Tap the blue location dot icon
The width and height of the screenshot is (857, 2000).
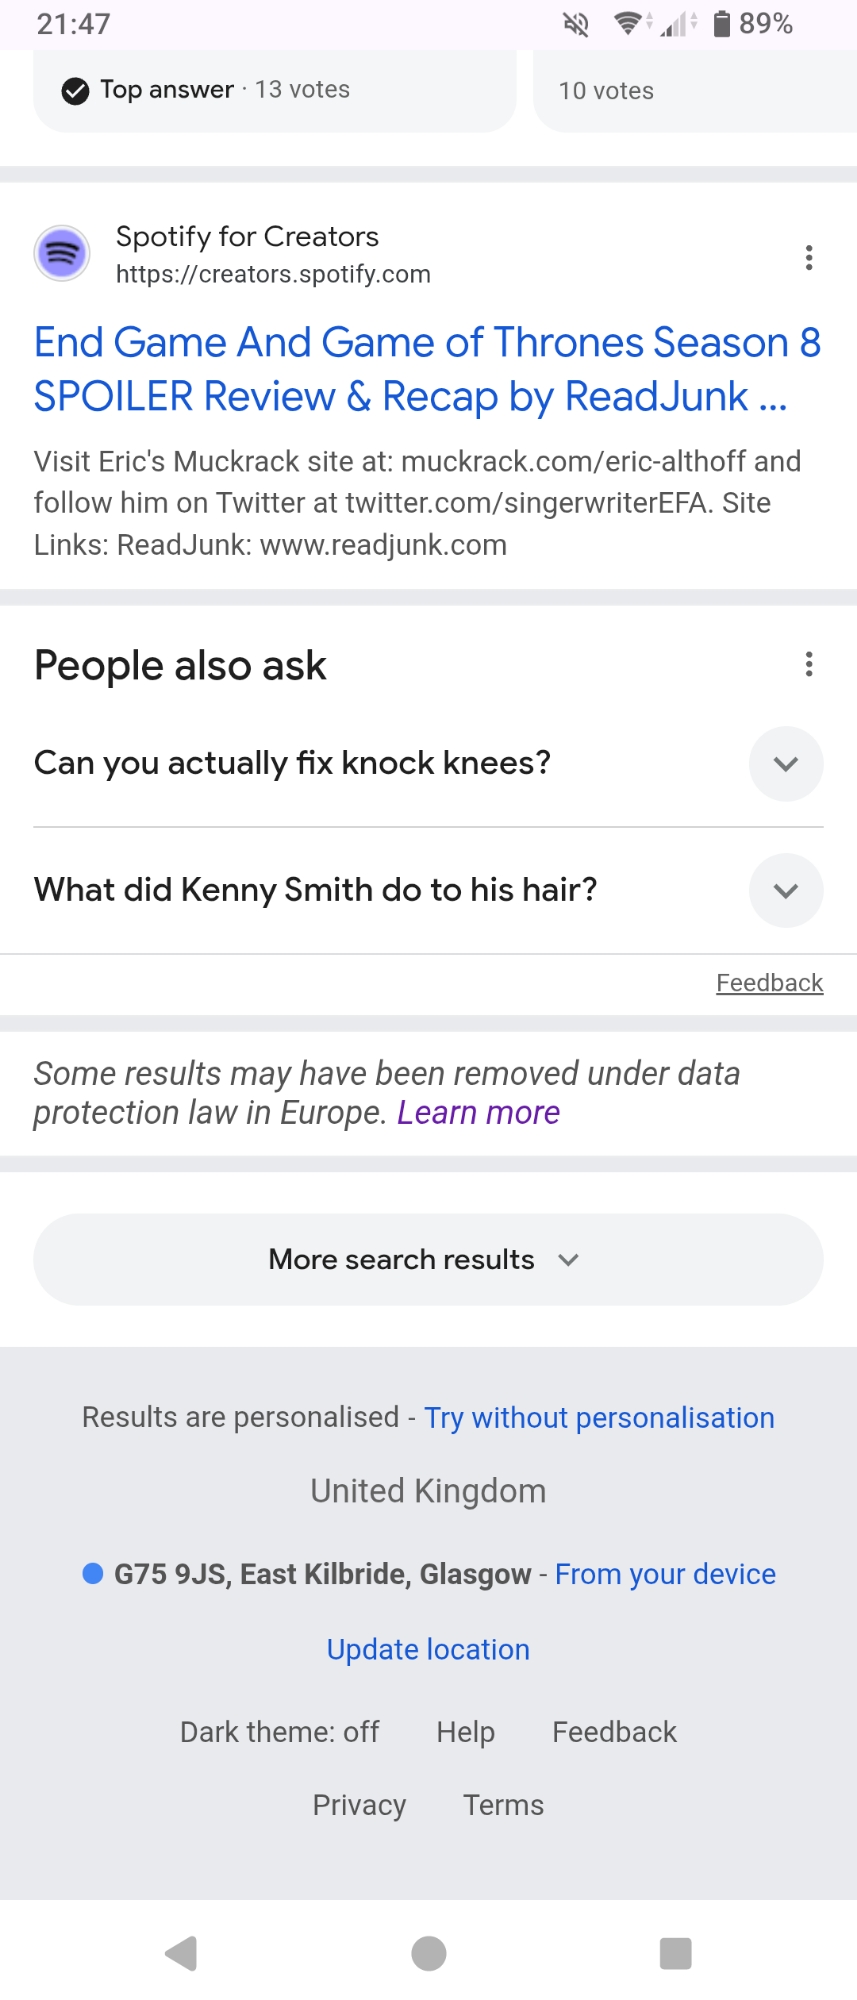point(93,1573)
